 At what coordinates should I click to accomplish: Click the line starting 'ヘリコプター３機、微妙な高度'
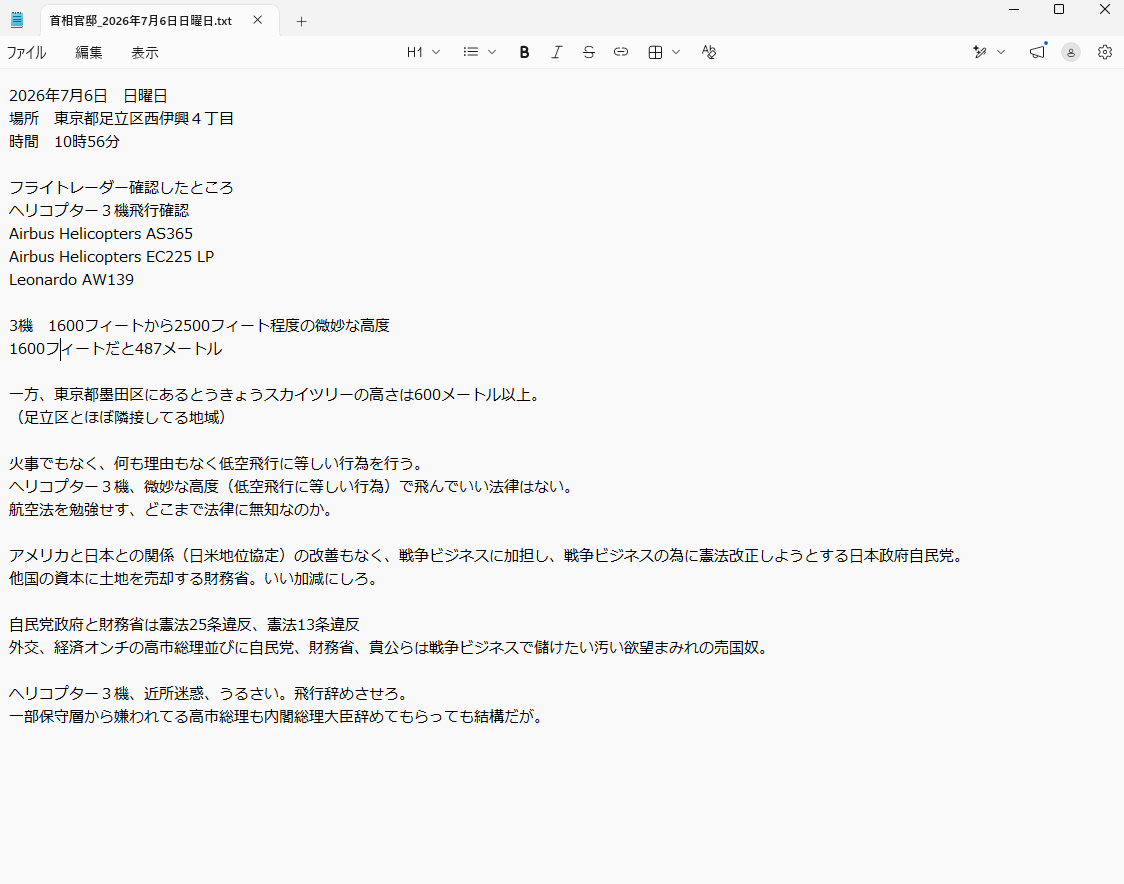tap(293, 487)
